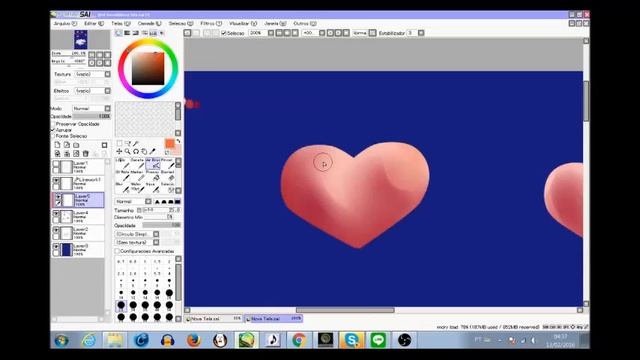
Task: Open Google Chrome from the taskbar
Action: (299, 340)
